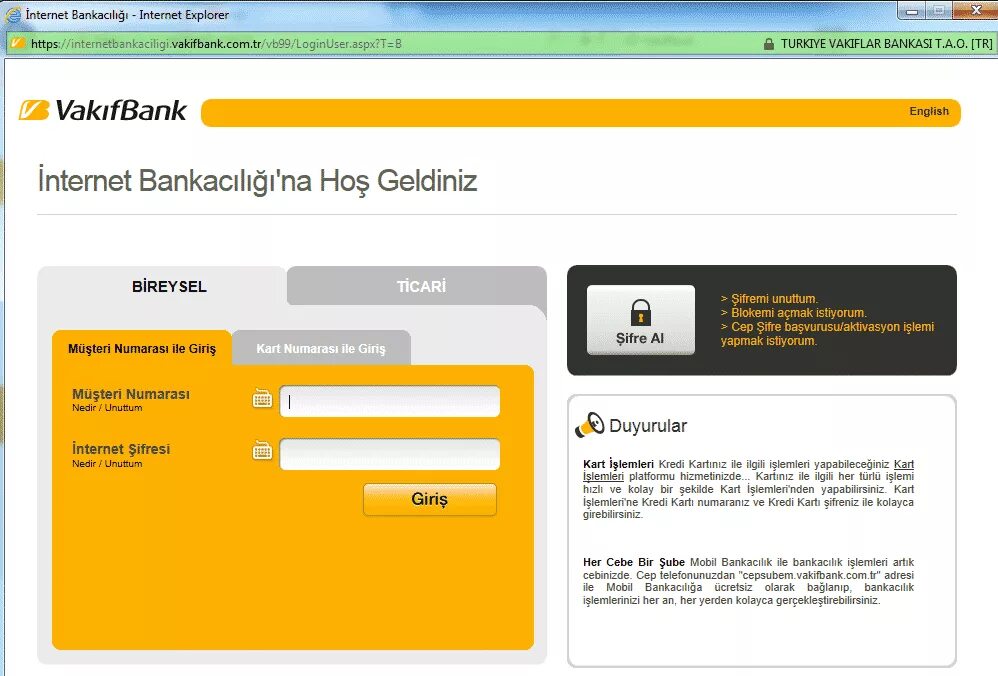Click TURKIYE VAKIFLAR BANKASI certificate label

pyautogui.click(x=887, y=44)
